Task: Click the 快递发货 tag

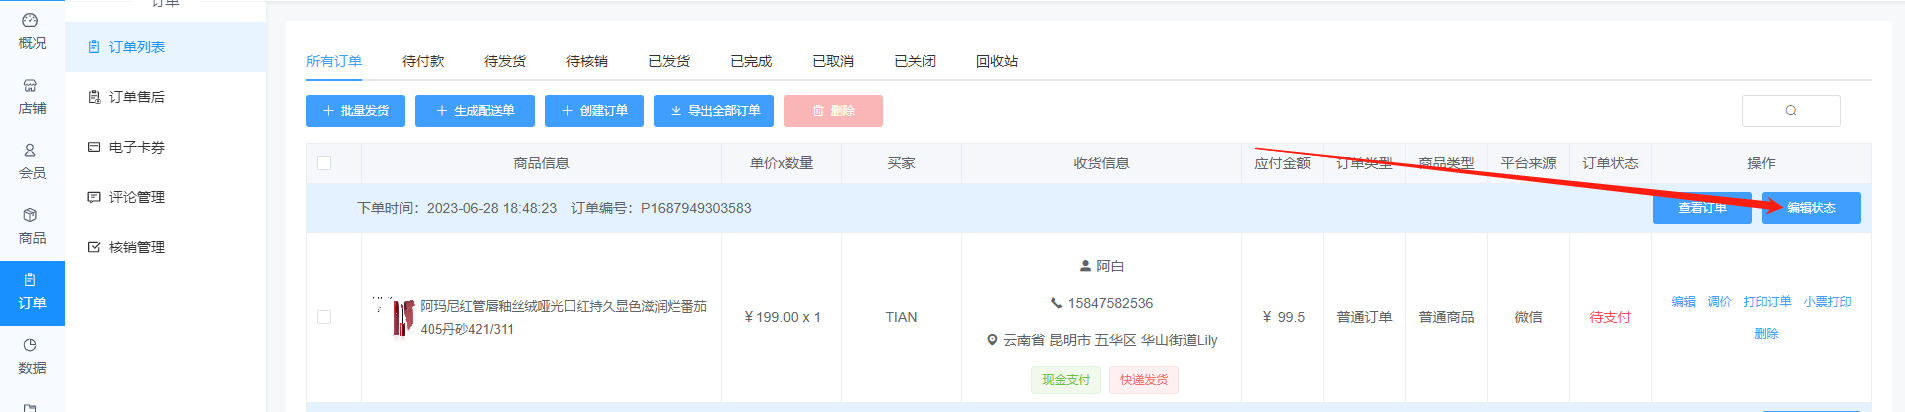Action: point(1144,380)
